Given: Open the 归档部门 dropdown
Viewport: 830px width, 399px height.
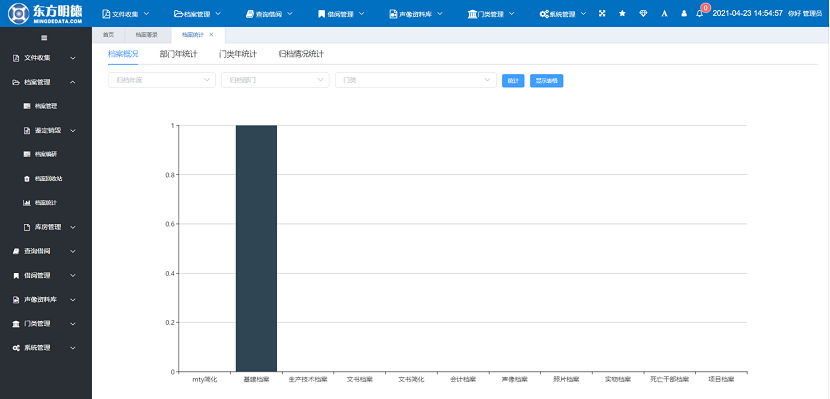Looking at the screenshot, I should coord(275,80).
